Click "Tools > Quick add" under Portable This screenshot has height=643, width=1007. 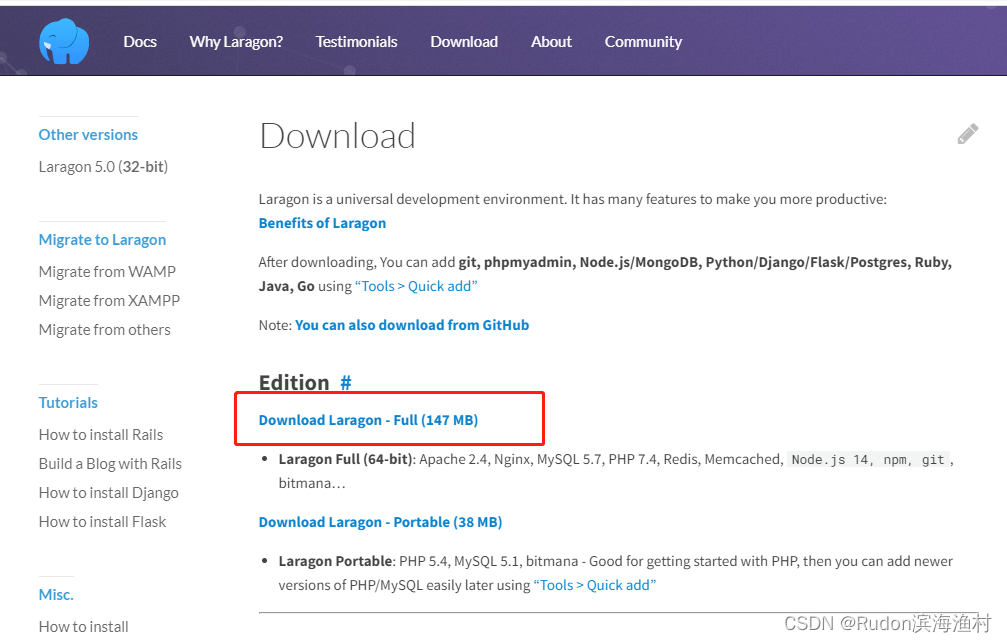(595, 585)
